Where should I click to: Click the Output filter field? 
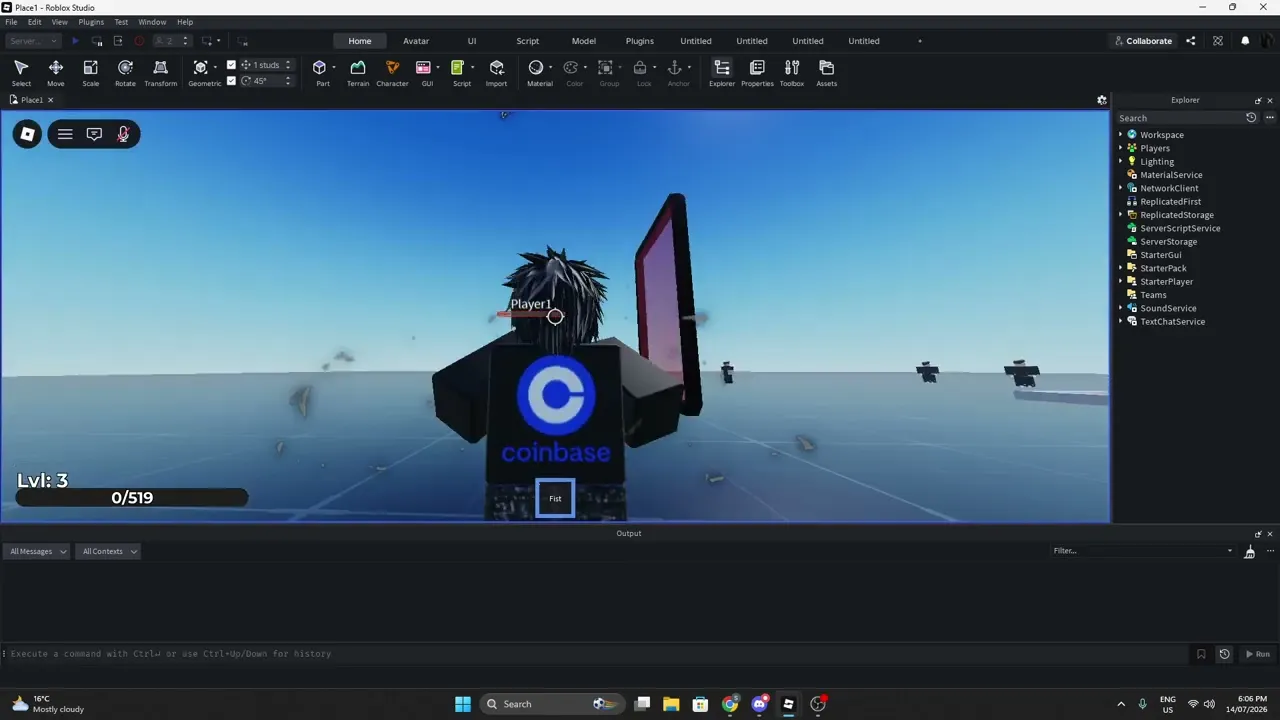(1143, 551)
